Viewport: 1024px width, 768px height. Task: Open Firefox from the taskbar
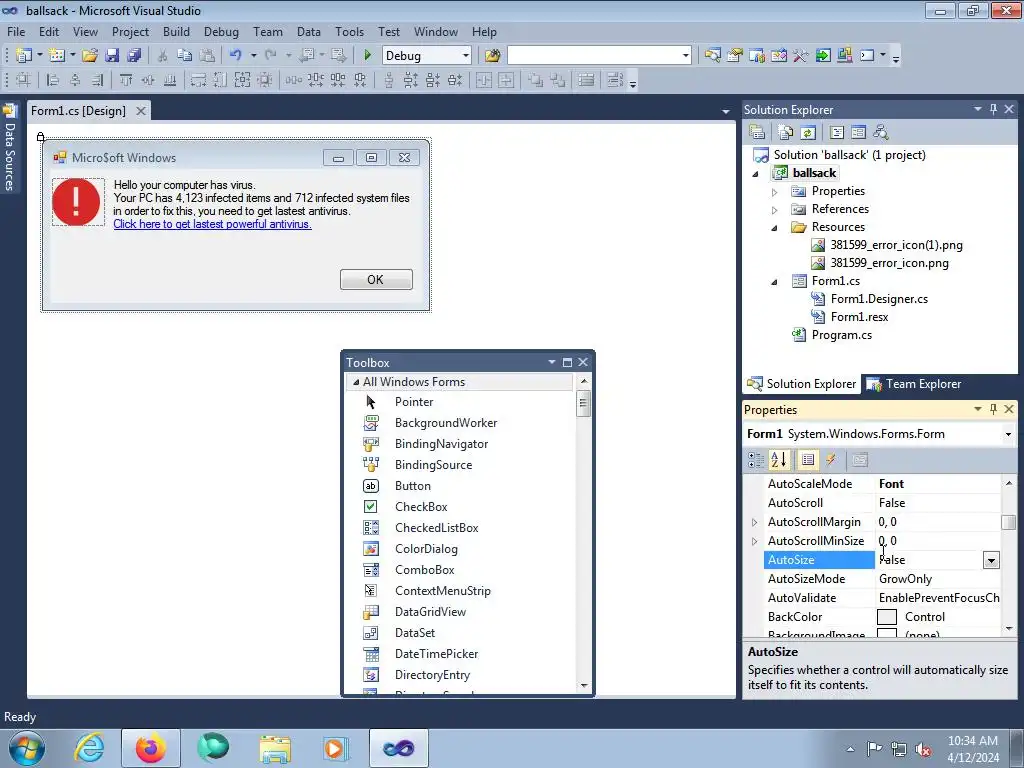[x=150, y=748]
